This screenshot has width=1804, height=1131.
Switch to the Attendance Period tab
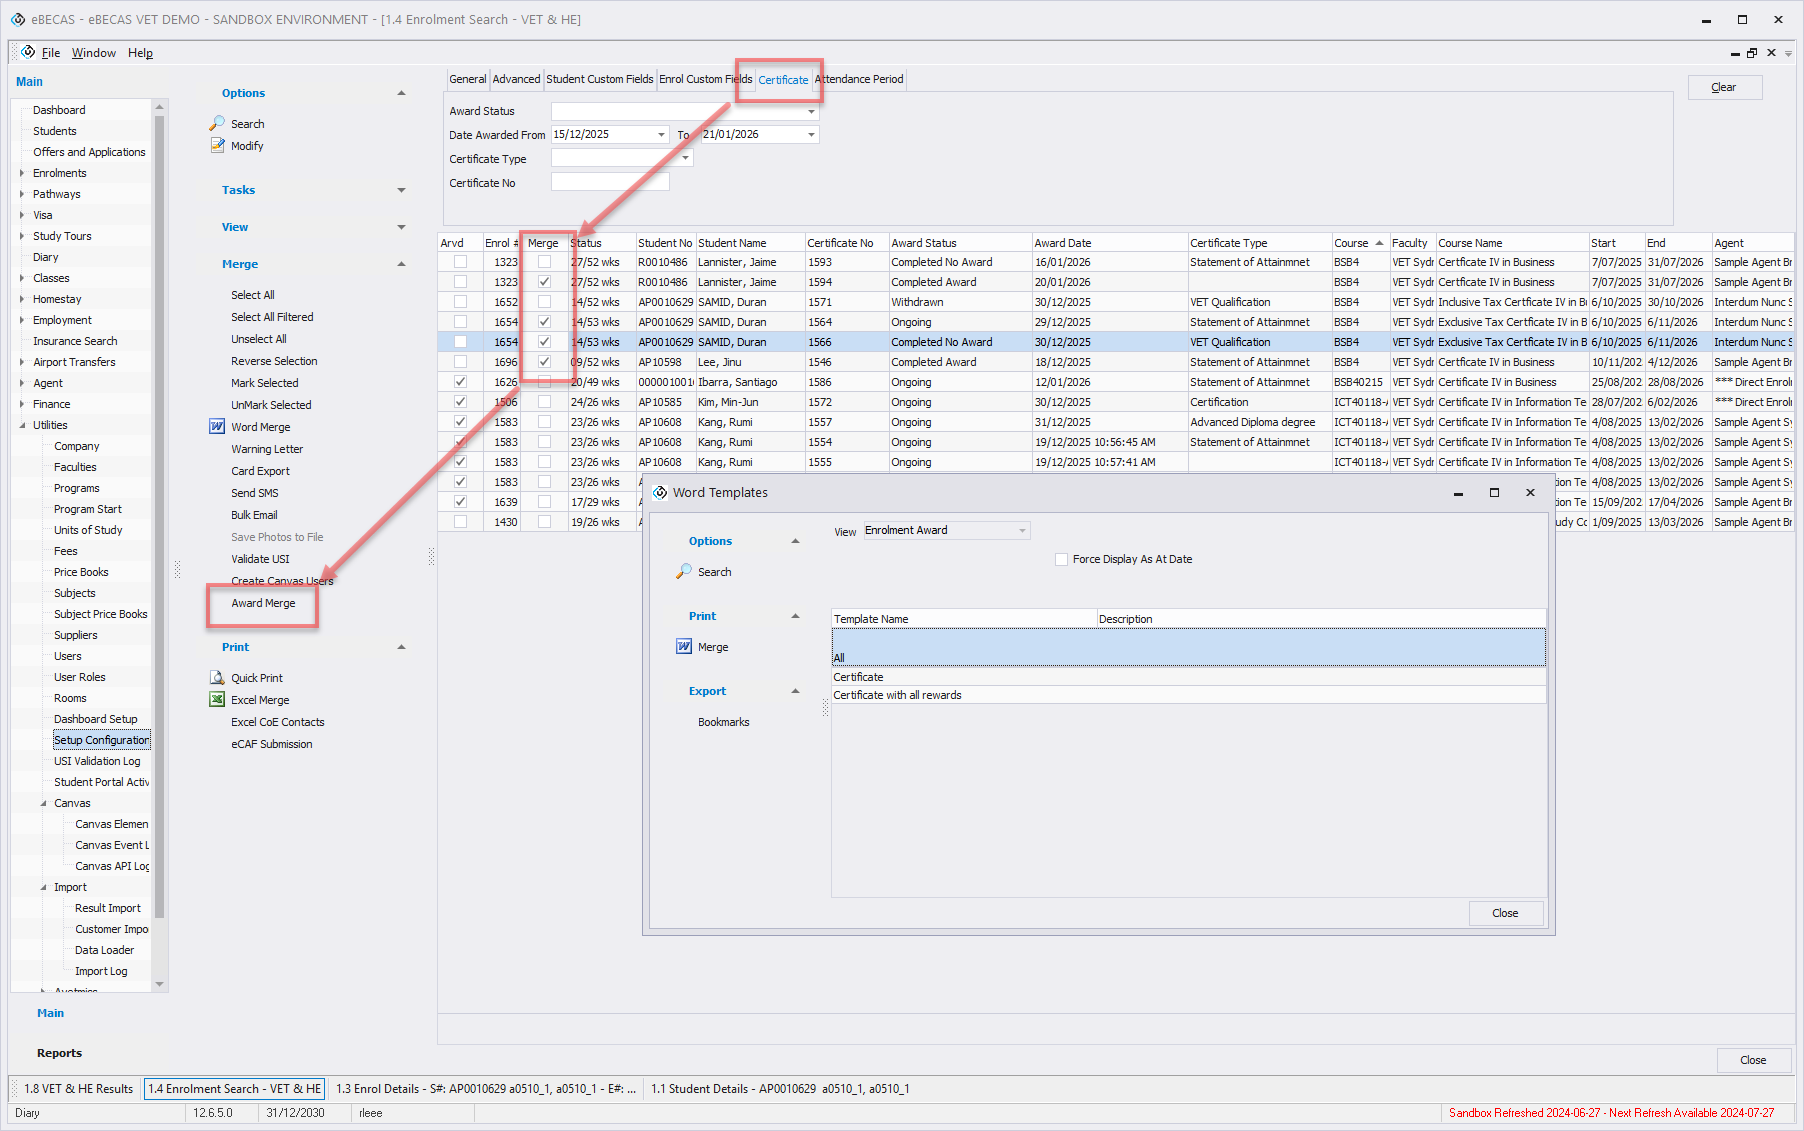pos(859,79)
